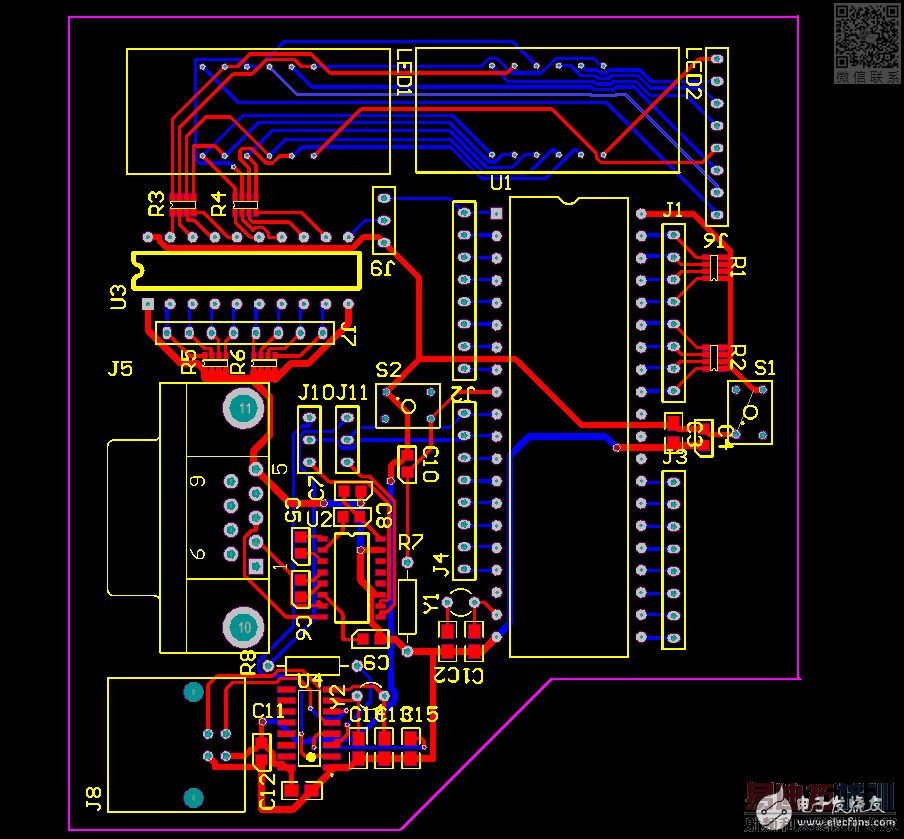This screenshot has width=904, height=839.
Task: Select the C12 capacitor label
Action: point(267,792)
